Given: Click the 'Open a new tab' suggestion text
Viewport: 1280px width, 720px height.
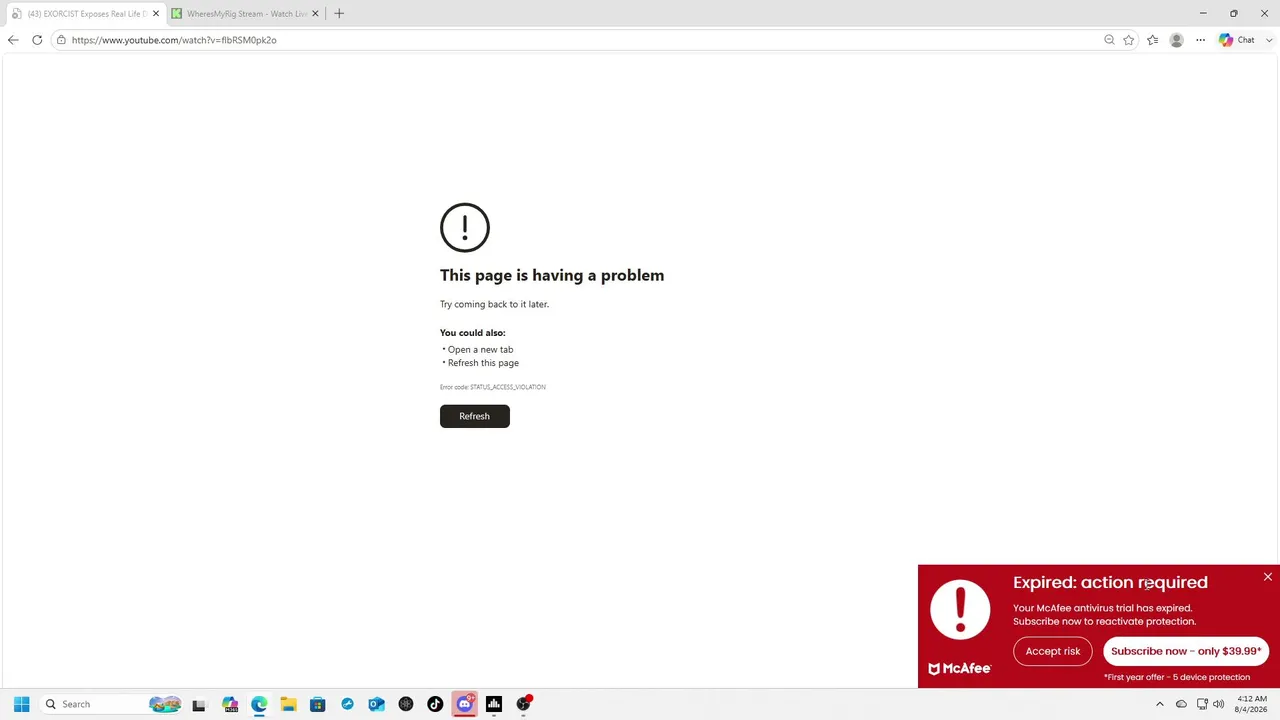Looking at the screenshot, I should pyautogui.click(x=480, y=350).
